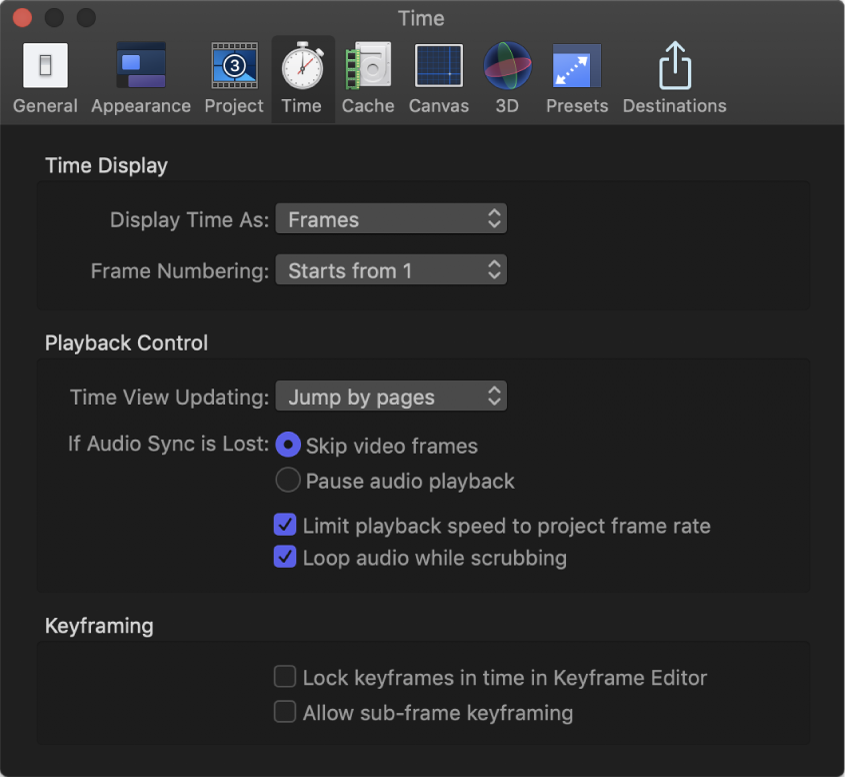846x777 pixels.
Task: Enable Lock keyframes in time in Keyframe Editor
Action: click(285, 677)
